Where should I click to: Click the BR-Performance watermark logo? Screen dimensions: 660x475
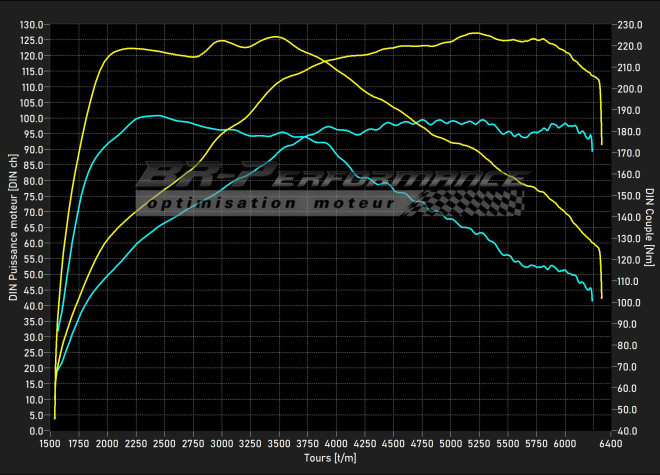(x=330, y=178)
